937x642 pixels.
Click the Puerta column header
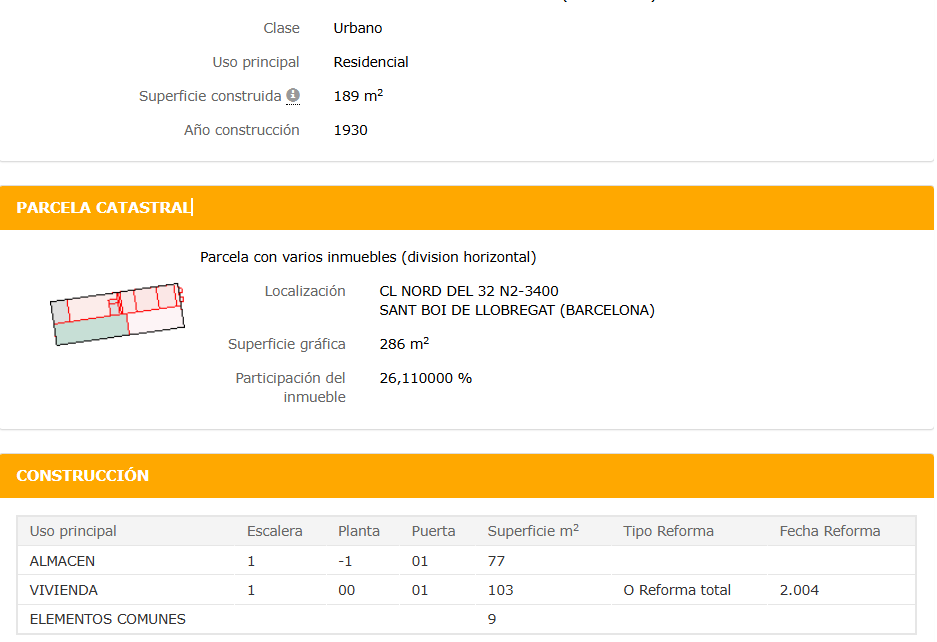pos(433,531)
